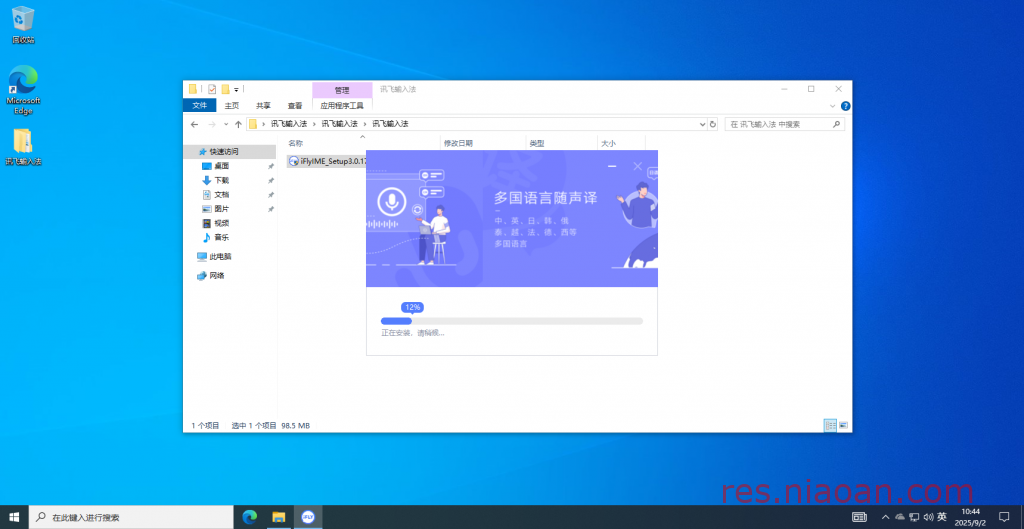Open the notification center icon
Viewport: 1024px width, 529px height.
click(1004, 517)
